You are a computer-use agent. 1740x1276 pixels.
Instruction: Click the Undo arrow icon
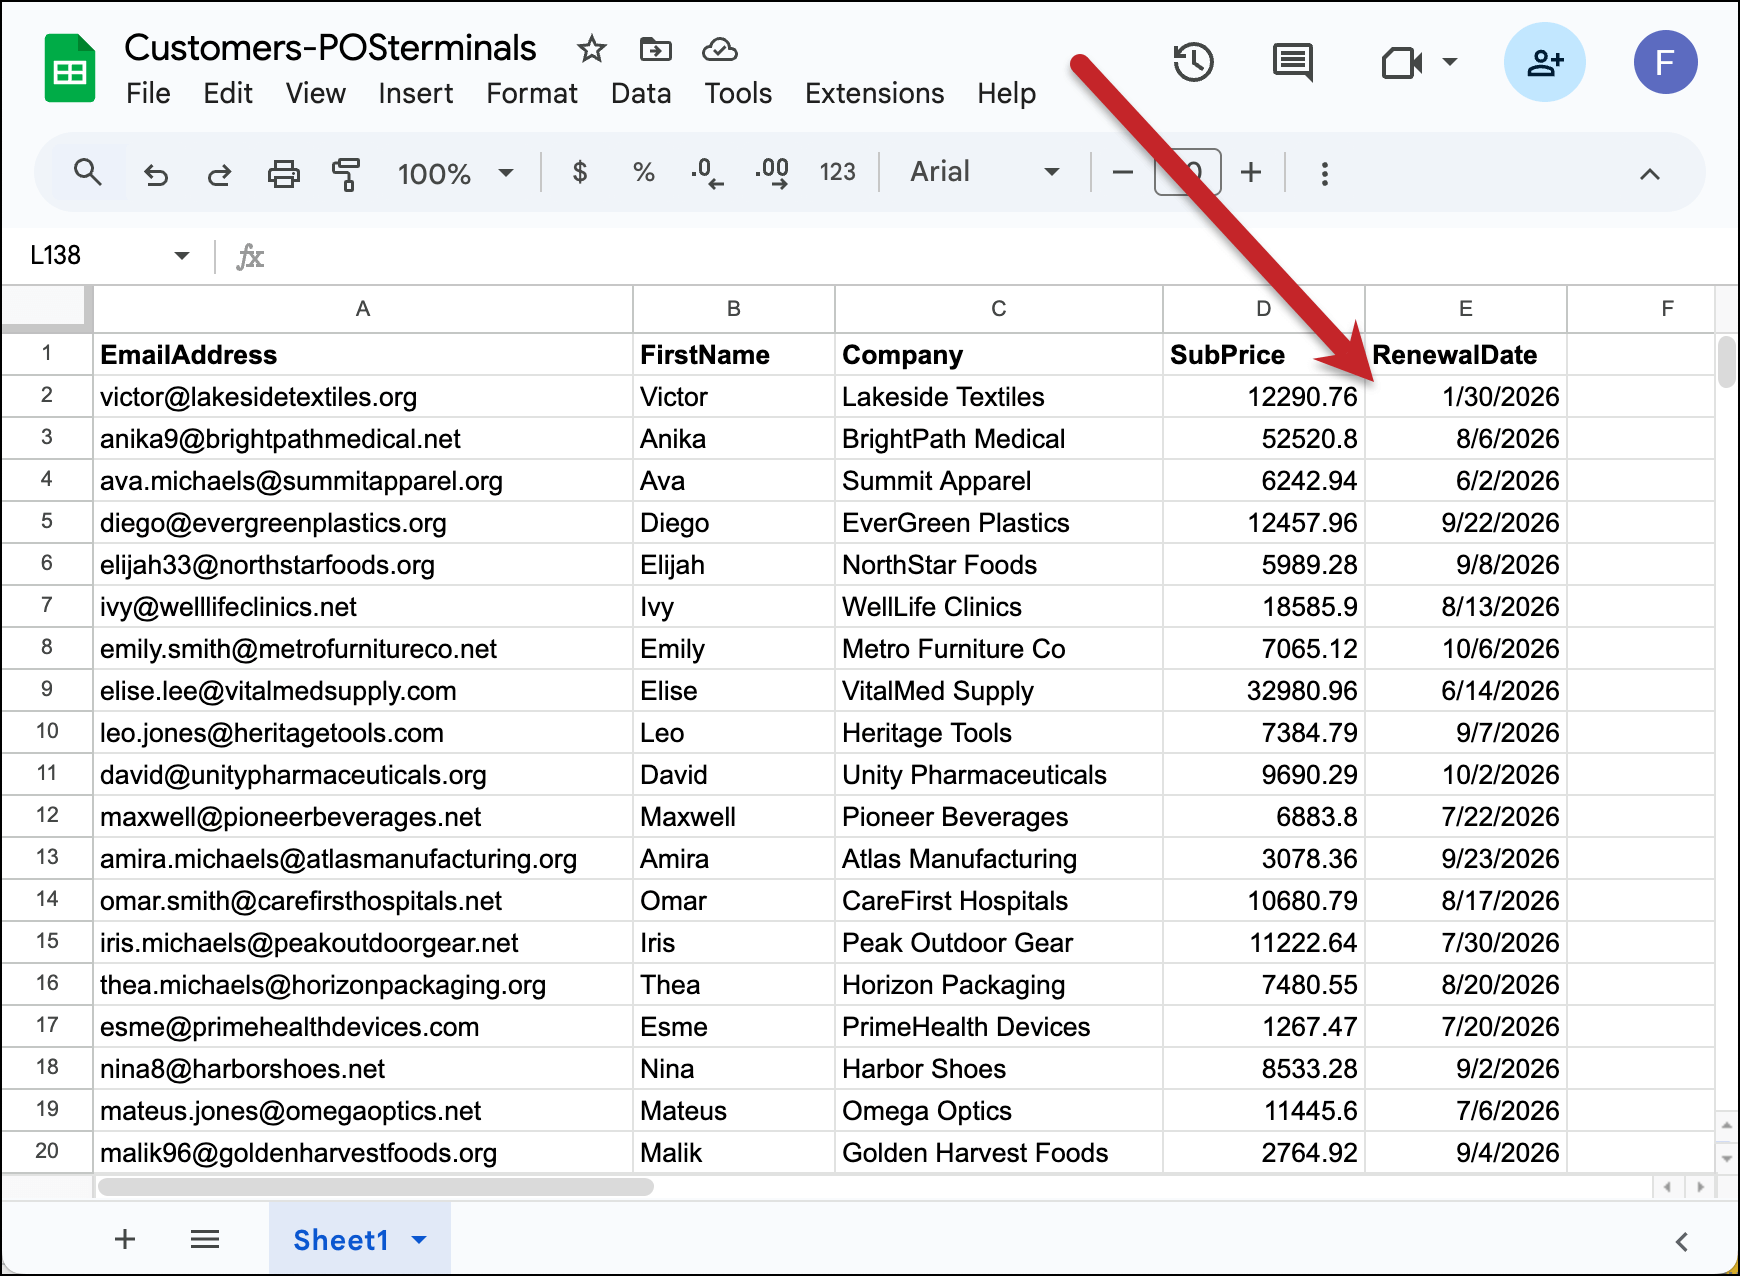tap(156, 174)
